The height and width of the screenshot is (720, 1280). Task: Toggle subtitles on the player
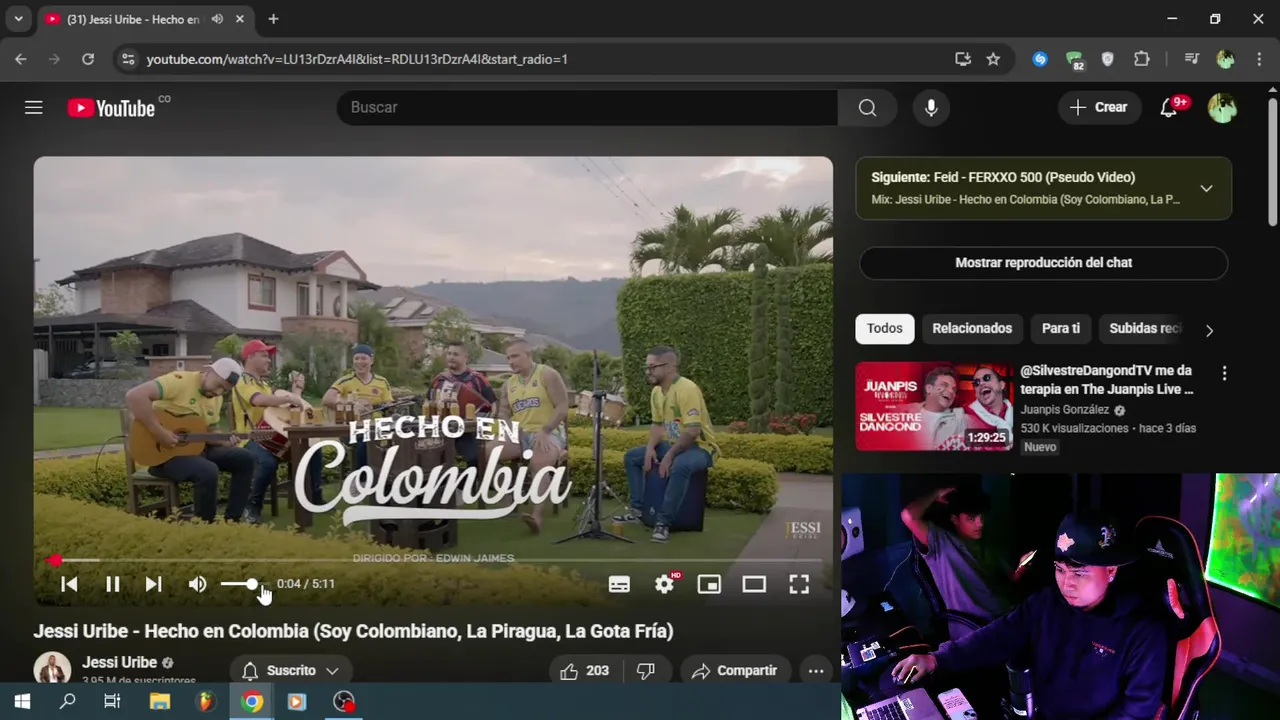point(620,584)
